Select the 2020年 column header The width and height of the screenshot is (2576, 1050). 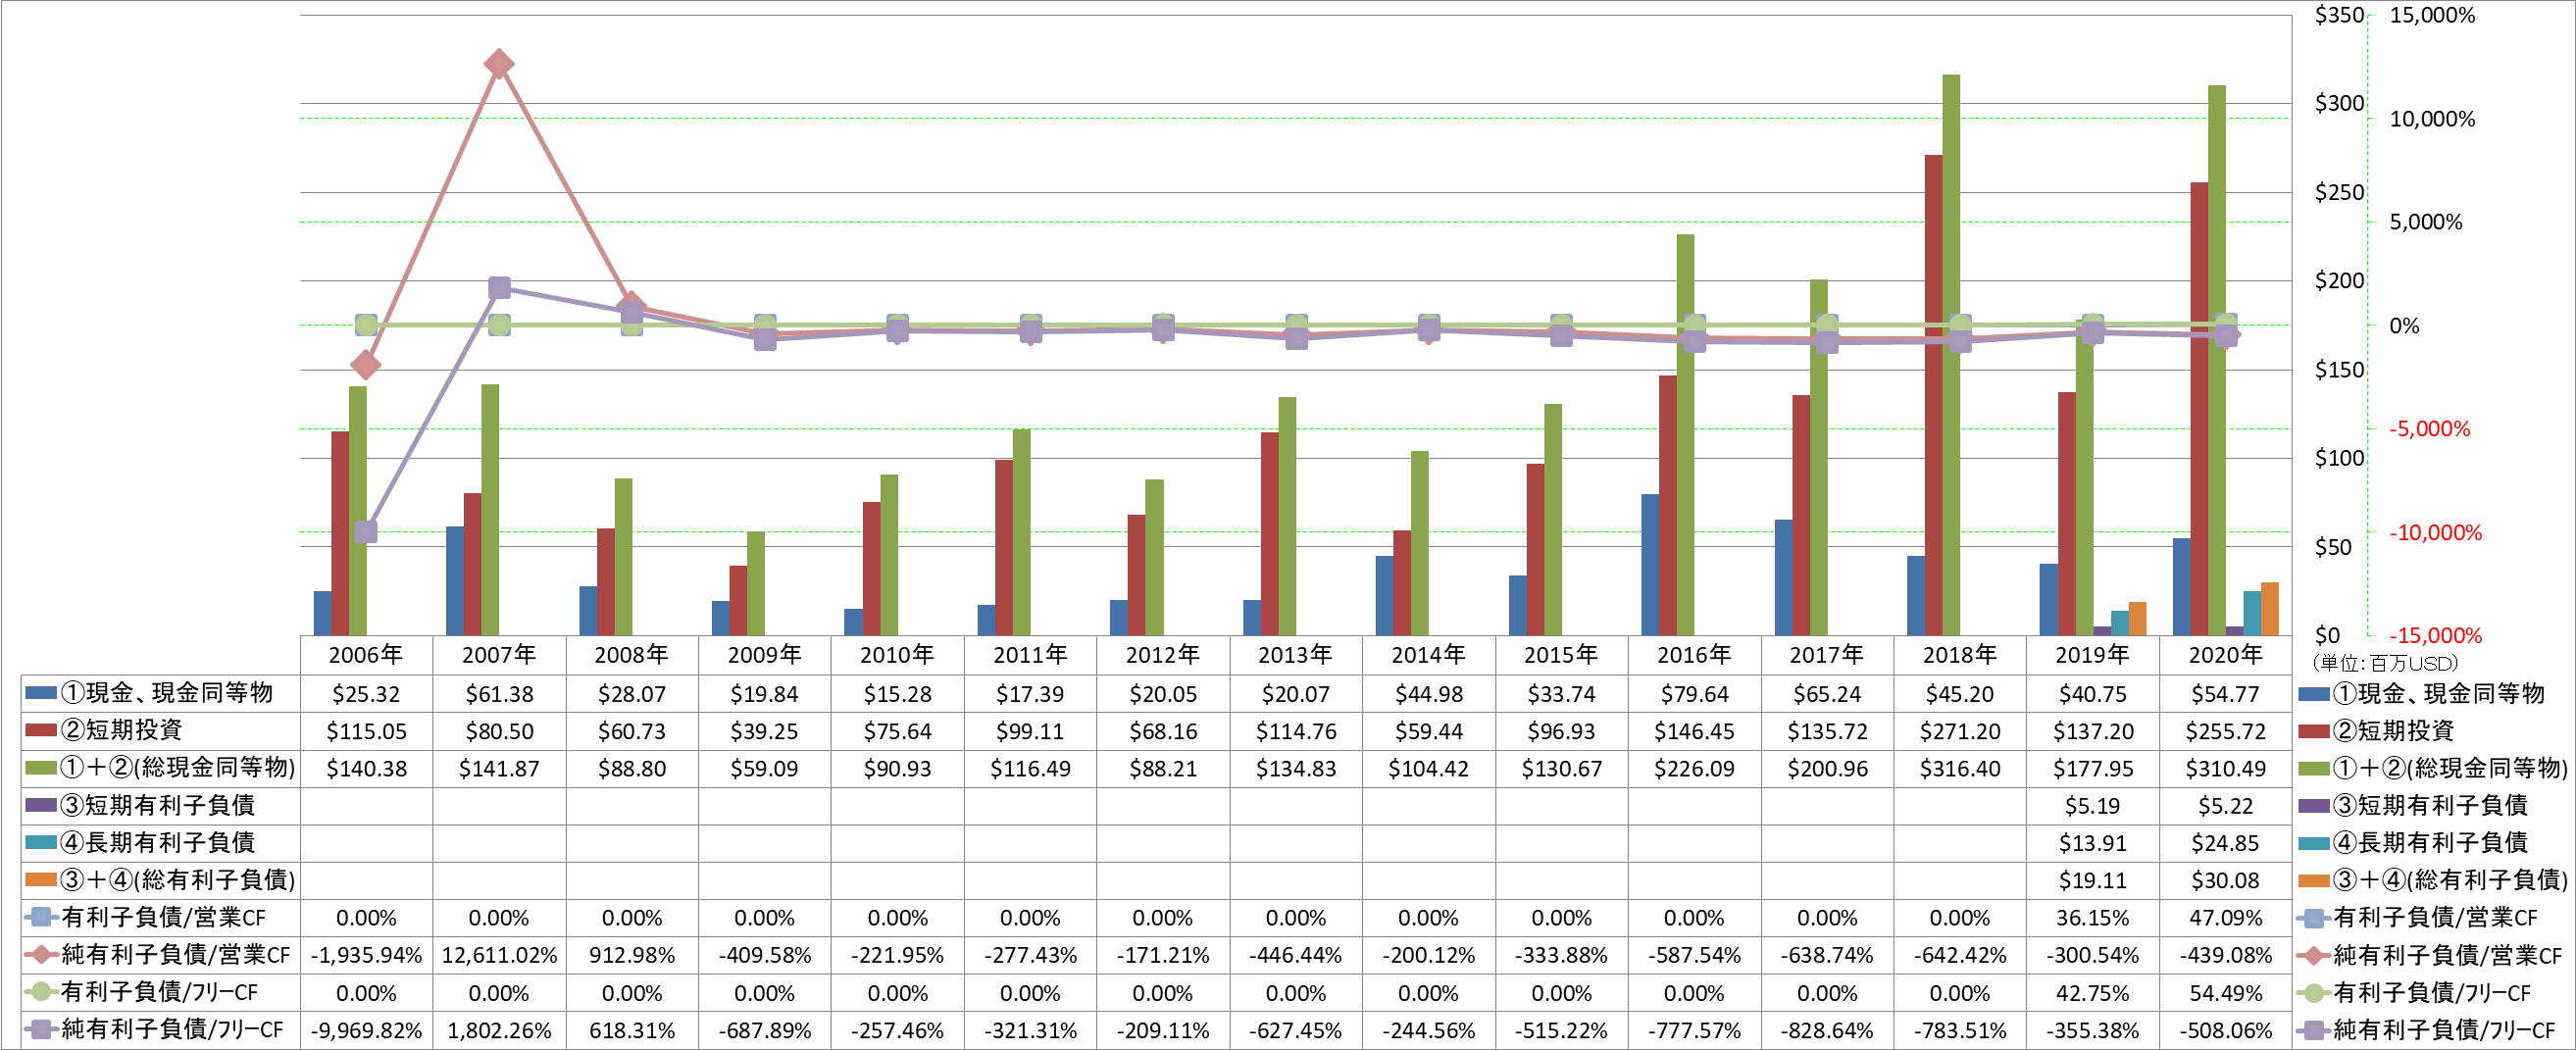pyautogui.click(x=2225, y=655)
